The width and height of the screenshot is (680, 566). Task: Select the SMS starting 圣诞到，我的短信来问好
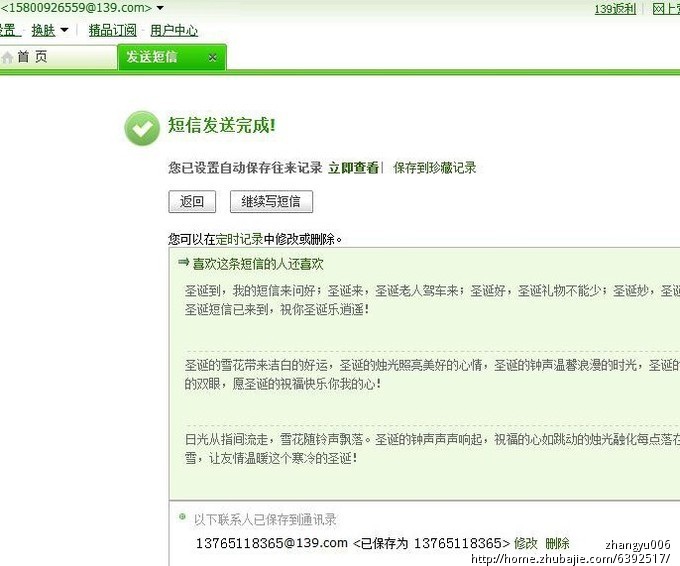click(x=432, y=300)
